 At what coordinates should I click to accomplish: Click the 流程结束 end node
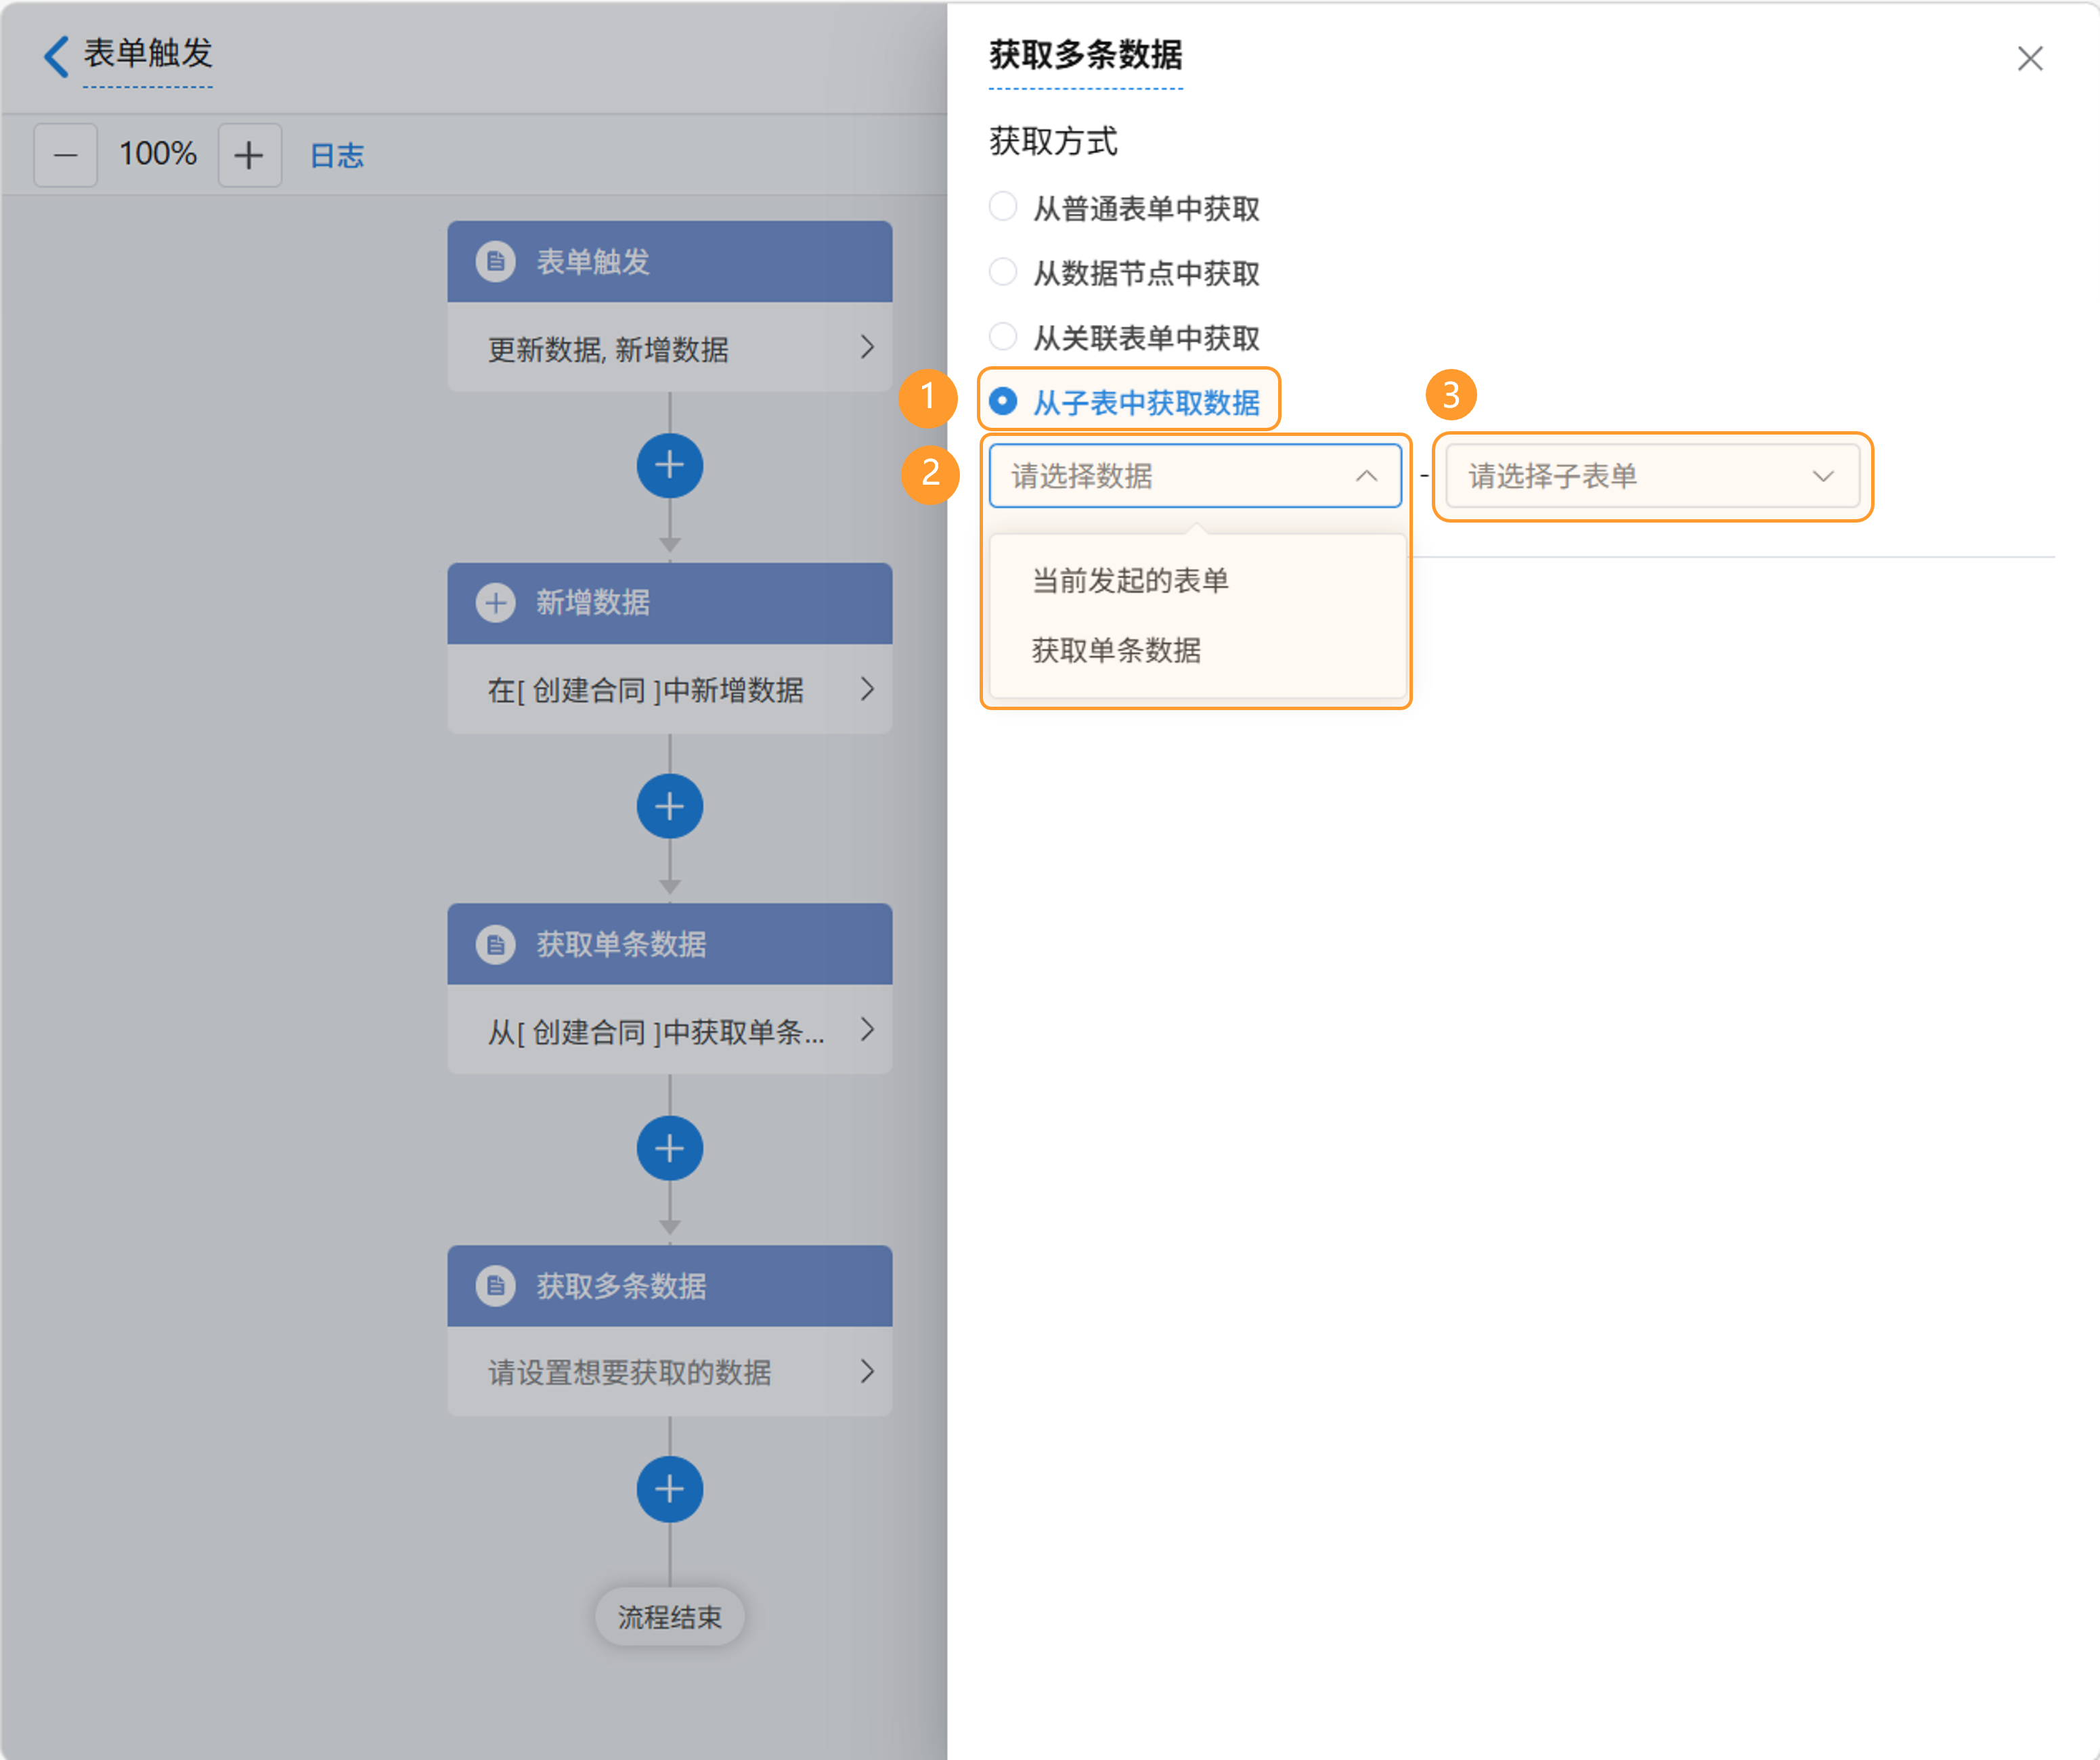tap(669, 1616)
